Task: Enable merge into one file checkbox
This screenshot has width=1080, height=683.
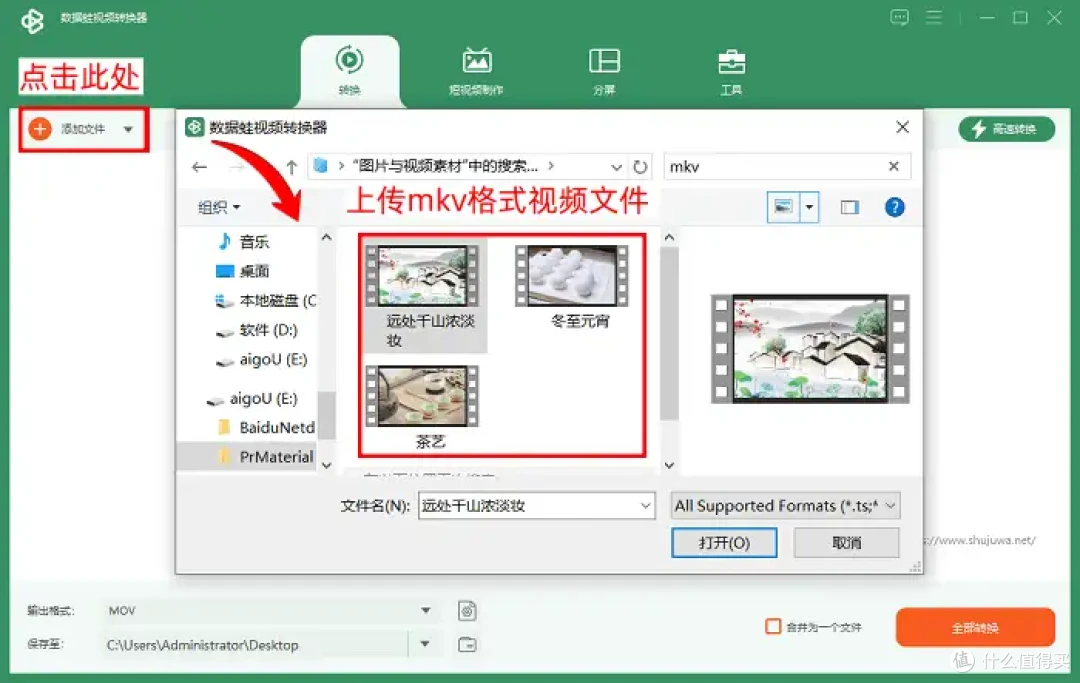Action: pyautogui.click(x=773, y=627)
